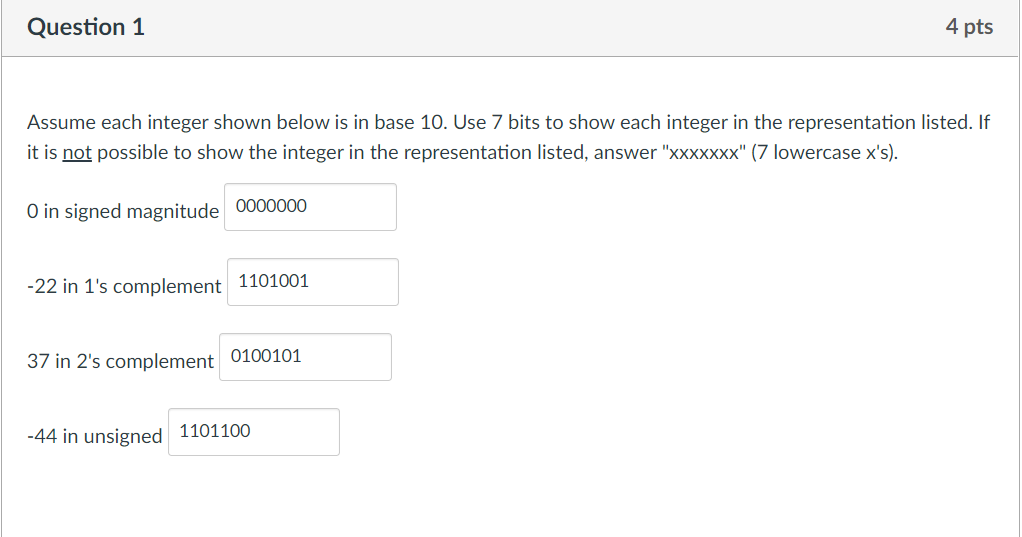
Task: Click the '-22 in 1's complement' label
Action: point(124,286)
